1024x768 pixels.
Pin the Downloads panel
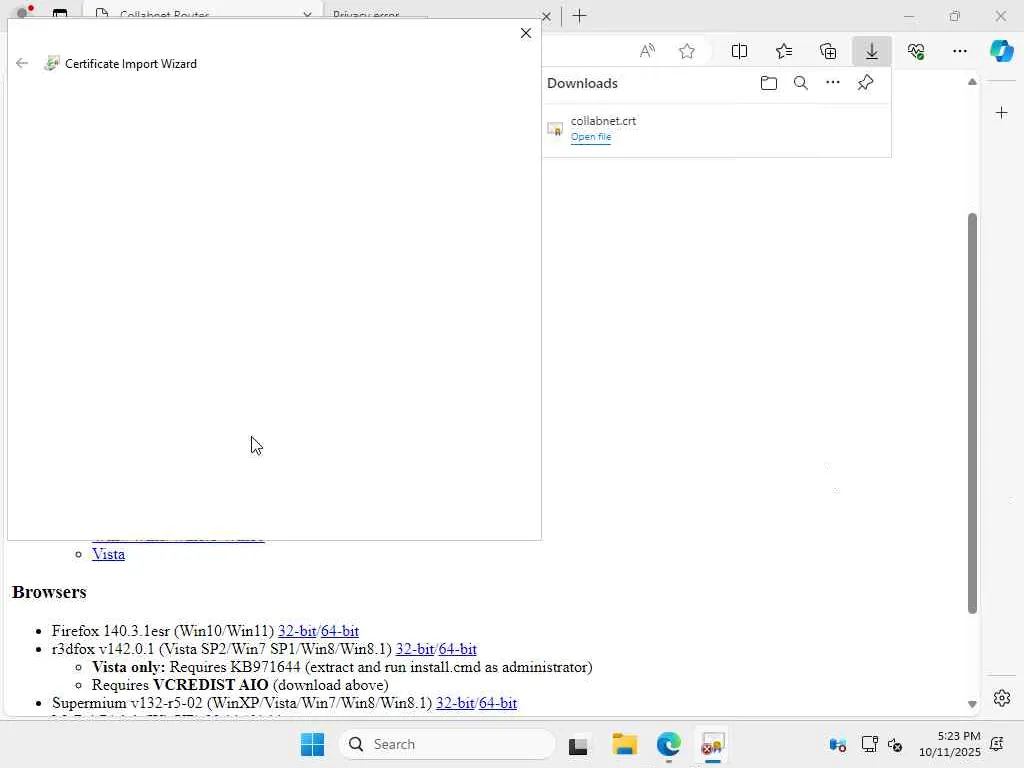click(x=865, y=83)
